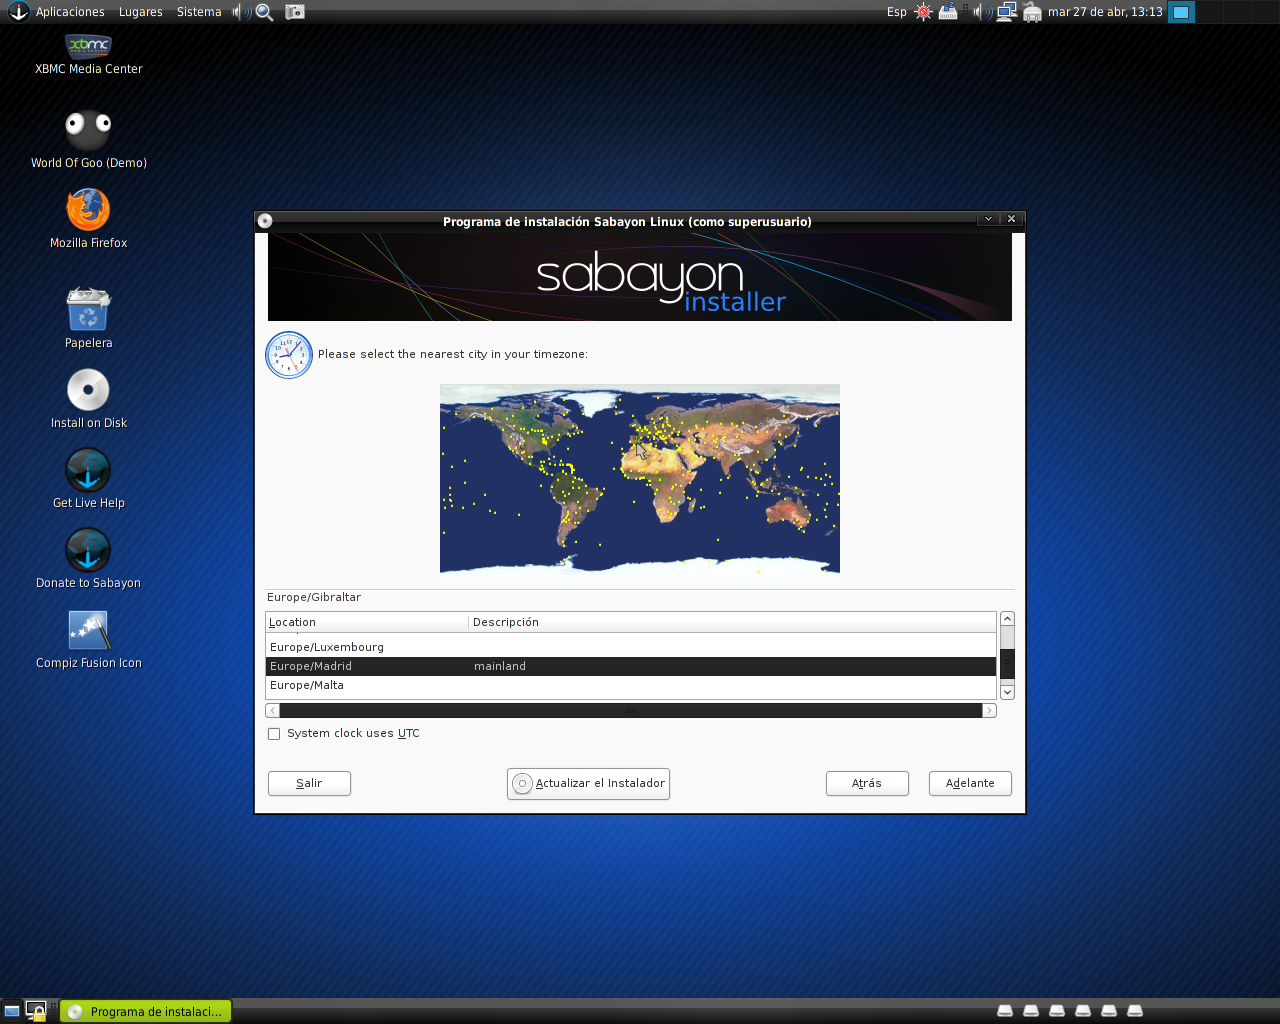Click the Programa de instalaci... taskbar button

pos(146,1011)
